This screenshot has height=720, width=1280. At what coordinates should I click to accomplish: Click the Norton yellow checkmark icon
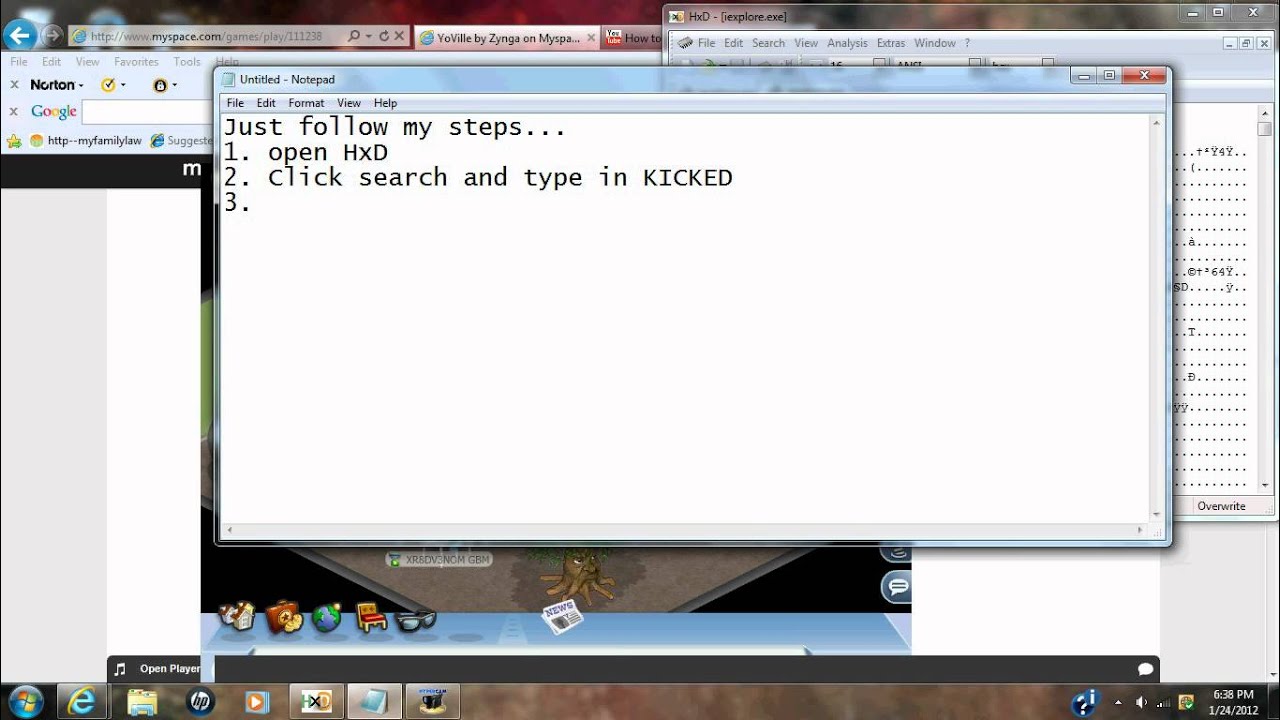(x=109, y=85)
